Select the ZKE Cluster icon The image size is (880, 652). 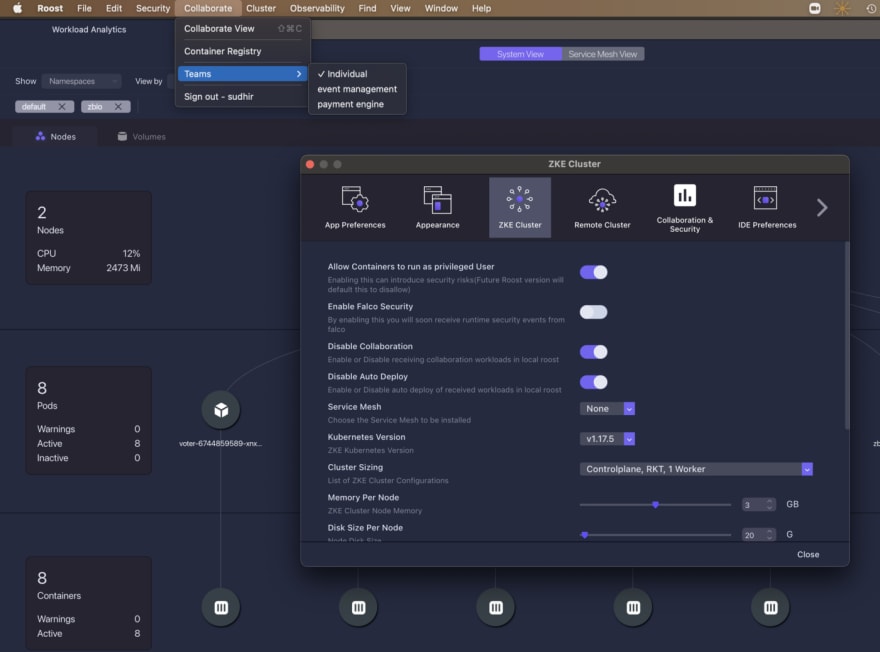click(x=520, y=207)
